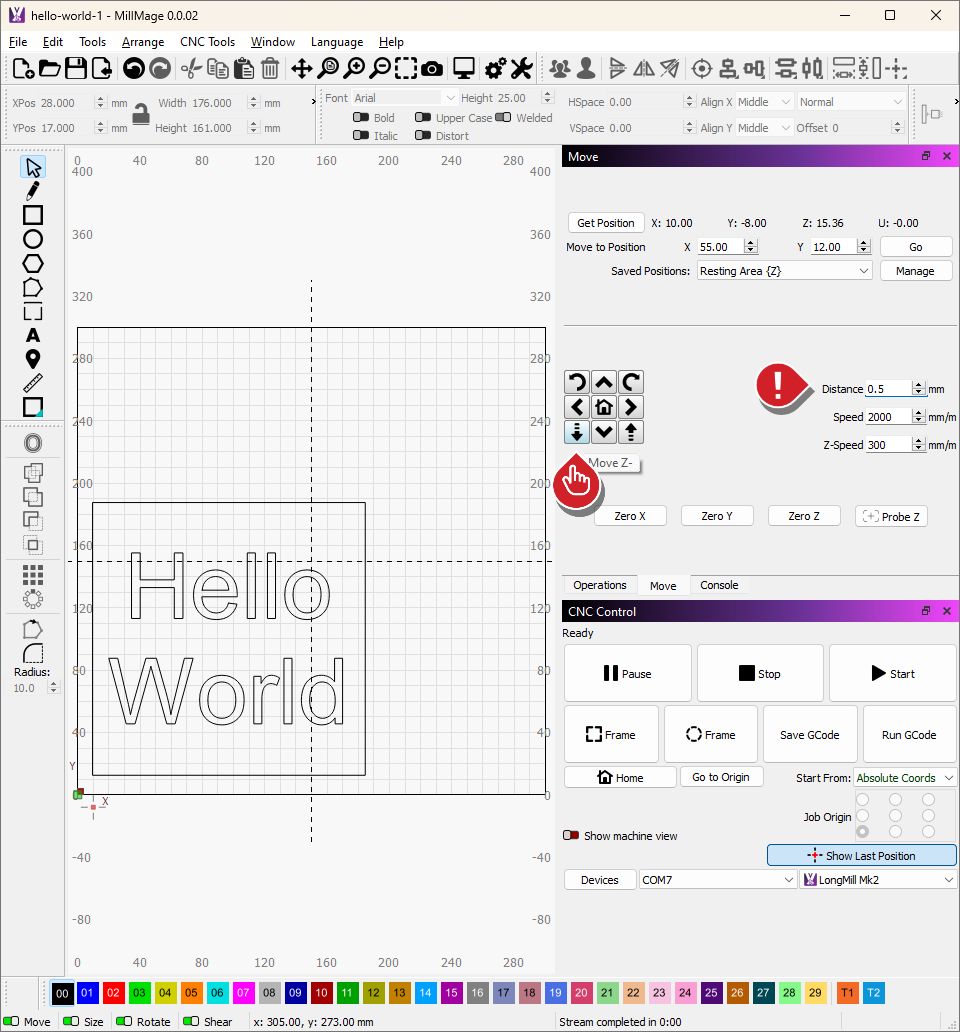Toggle Show machine view switch

[x=571, y=835]
